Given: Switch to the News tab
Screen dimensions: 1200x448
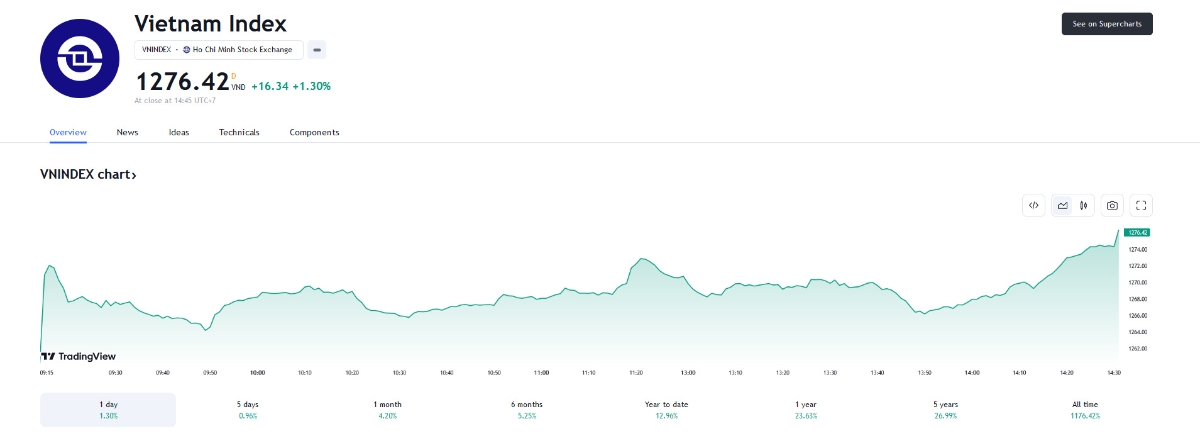Looking at the screenshot, I should pos(127,132).
